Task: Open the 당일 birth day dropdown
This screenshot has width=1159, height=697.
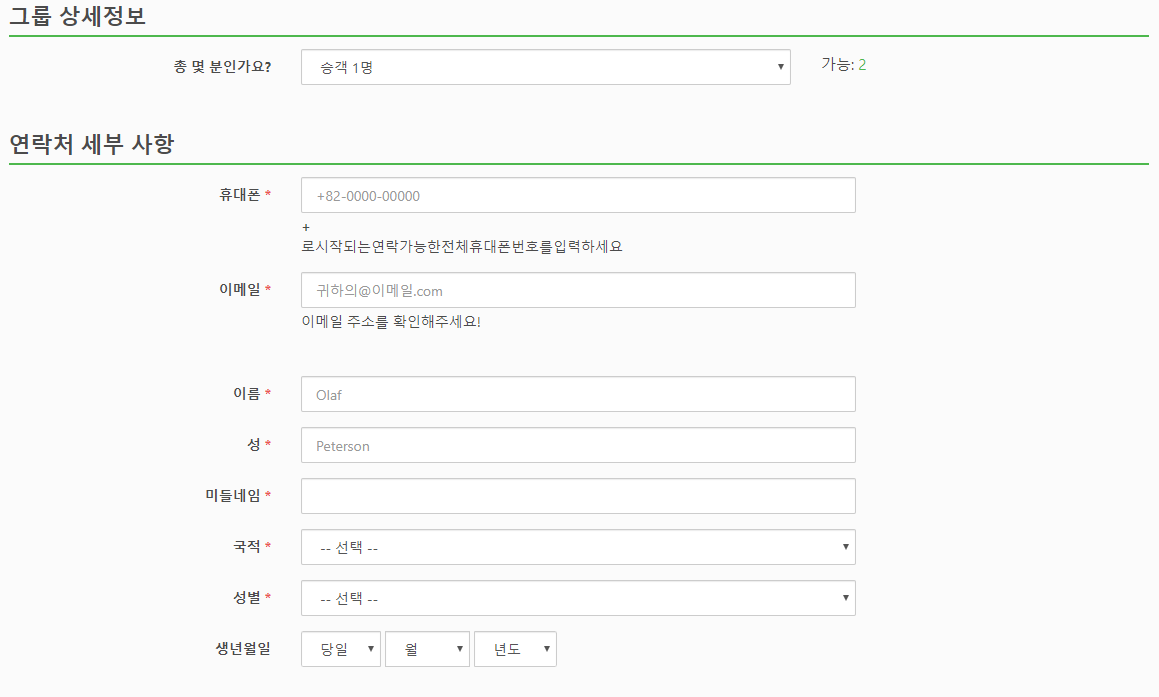Action: (341, 649)
